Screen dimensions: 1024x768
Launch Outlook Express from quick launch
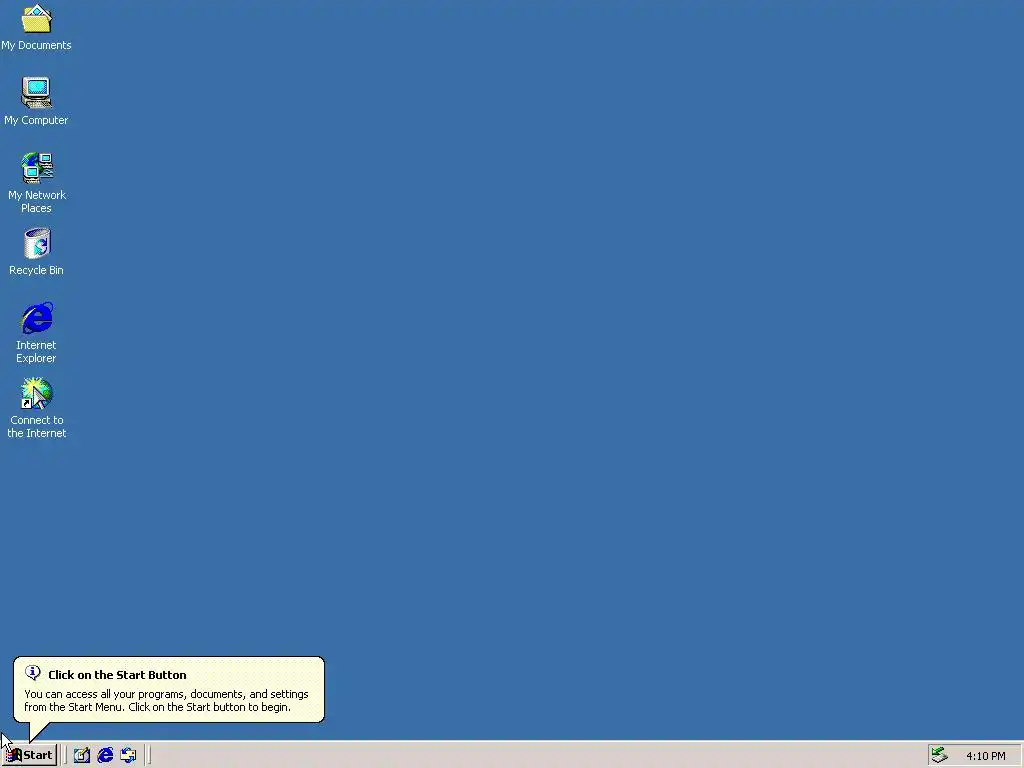coord(128,755)
